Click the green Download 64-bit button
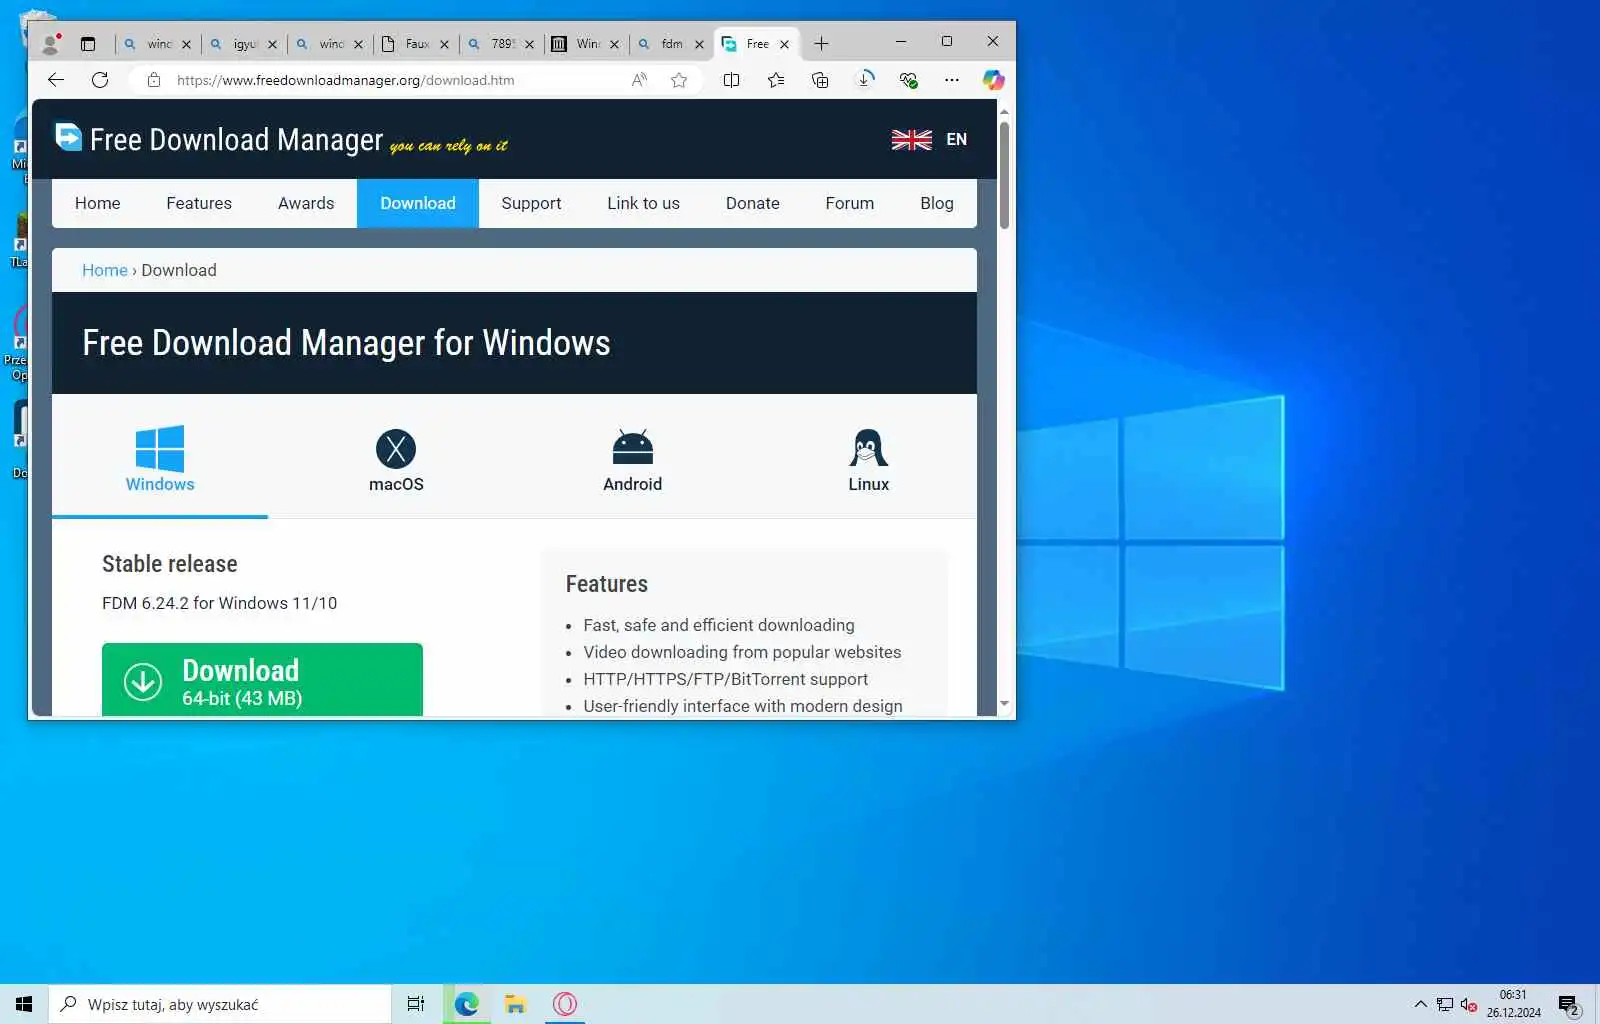1600x1024 pixels. pyautogui.click(x=262, y=680)
